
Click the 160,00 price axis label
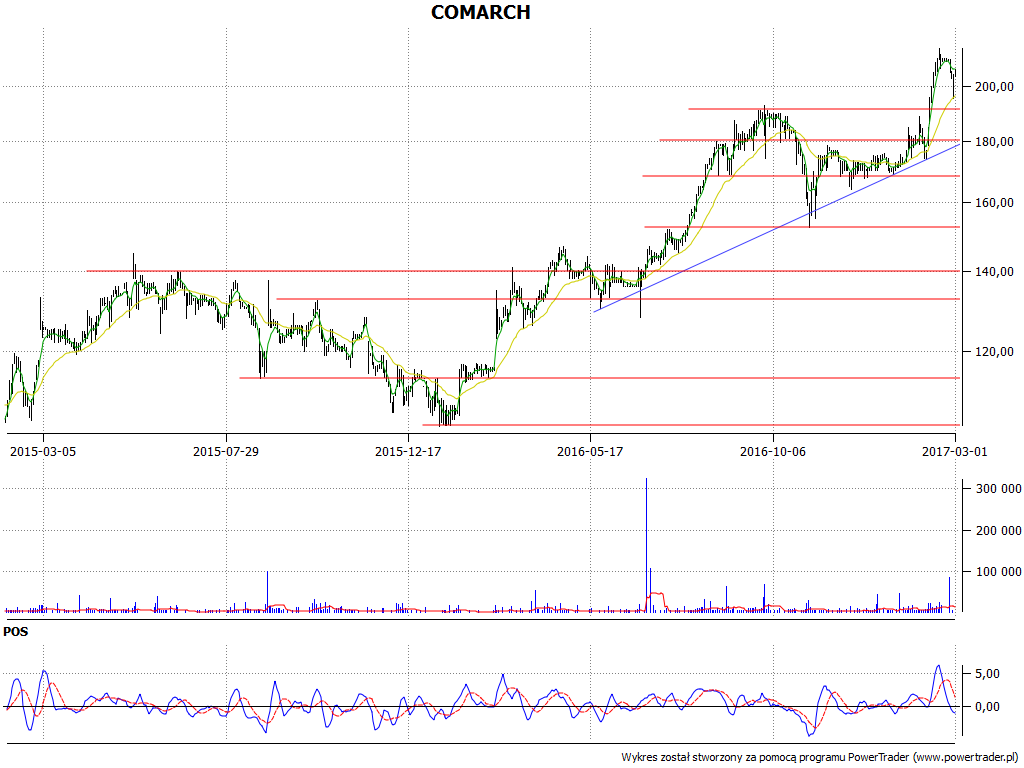[993, 203]
